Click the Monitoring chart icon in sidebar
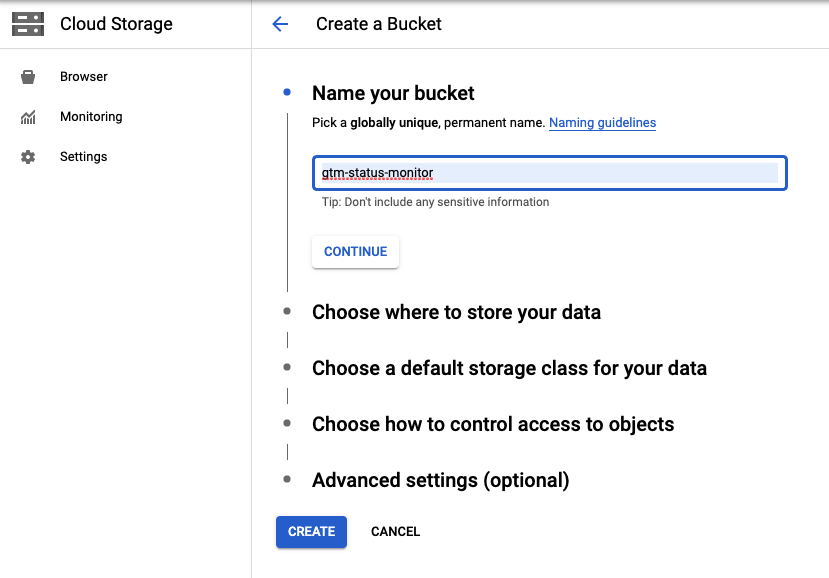The width and height of the screenshot is (829, 578). [x=28, y=117]
